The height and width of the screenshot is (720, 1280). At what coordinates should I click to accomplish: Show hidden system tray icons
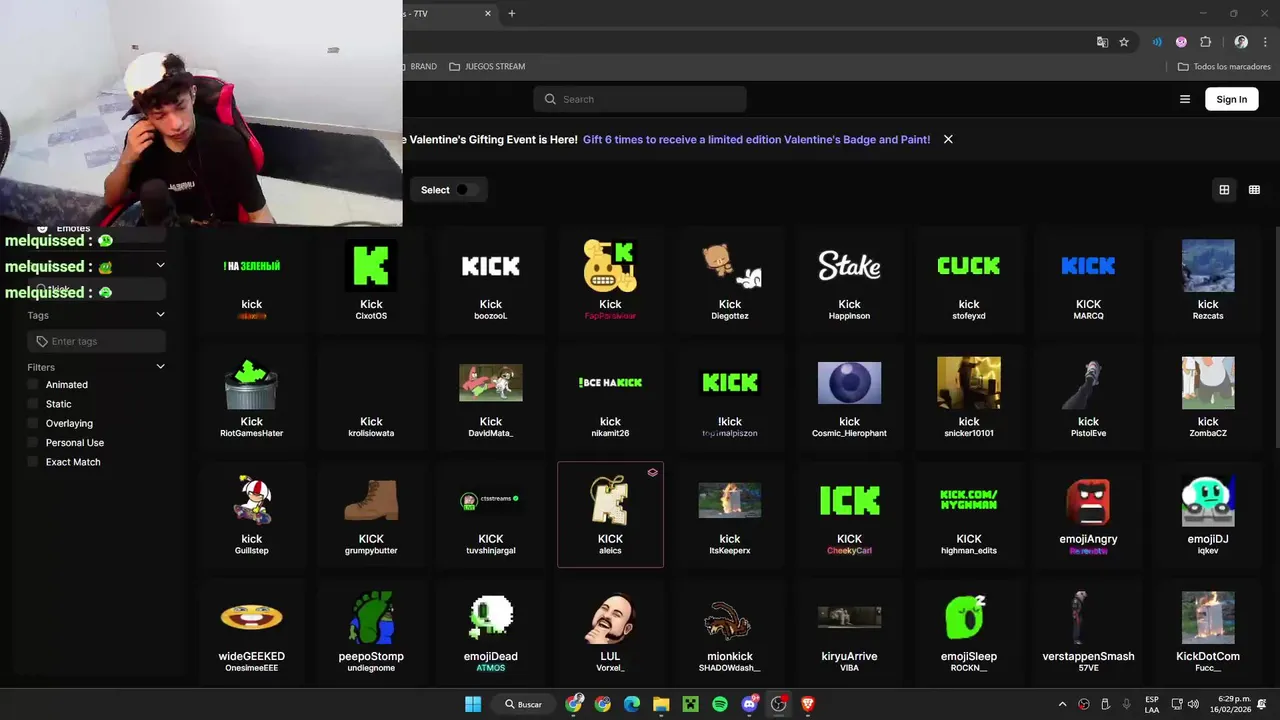pyautogui.click(x=1062, y=704)
